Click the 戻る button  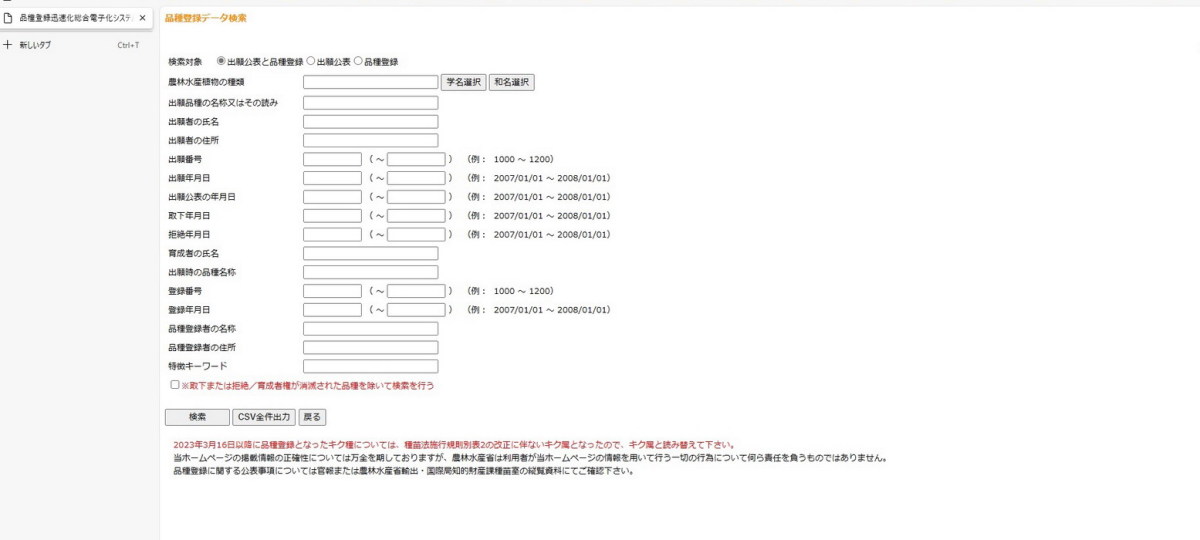pyautogui.click(x=312, y=416)
